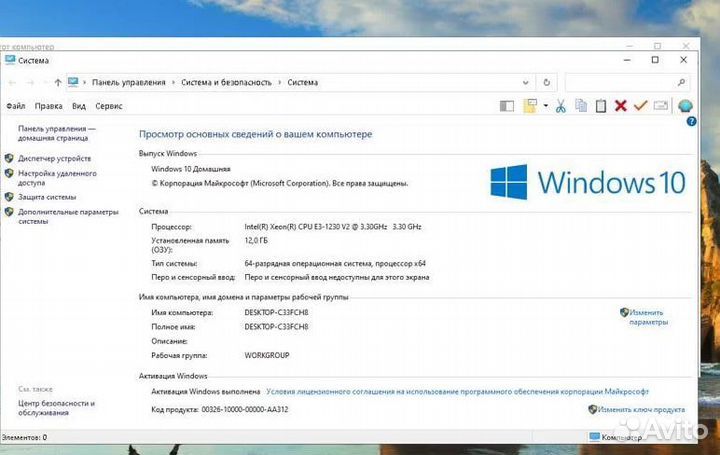Click the Copy icon in toolbar

(x=581, y=106)
